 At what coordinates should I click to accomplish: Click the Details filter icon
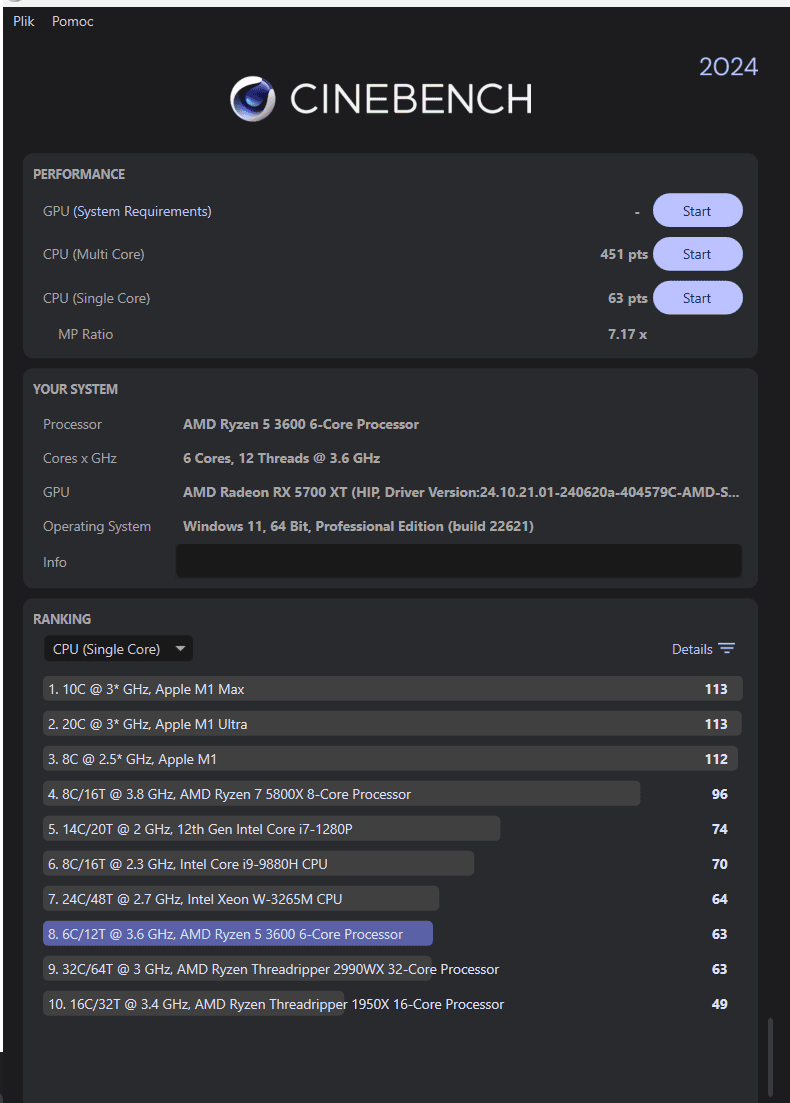click(727, 649)
